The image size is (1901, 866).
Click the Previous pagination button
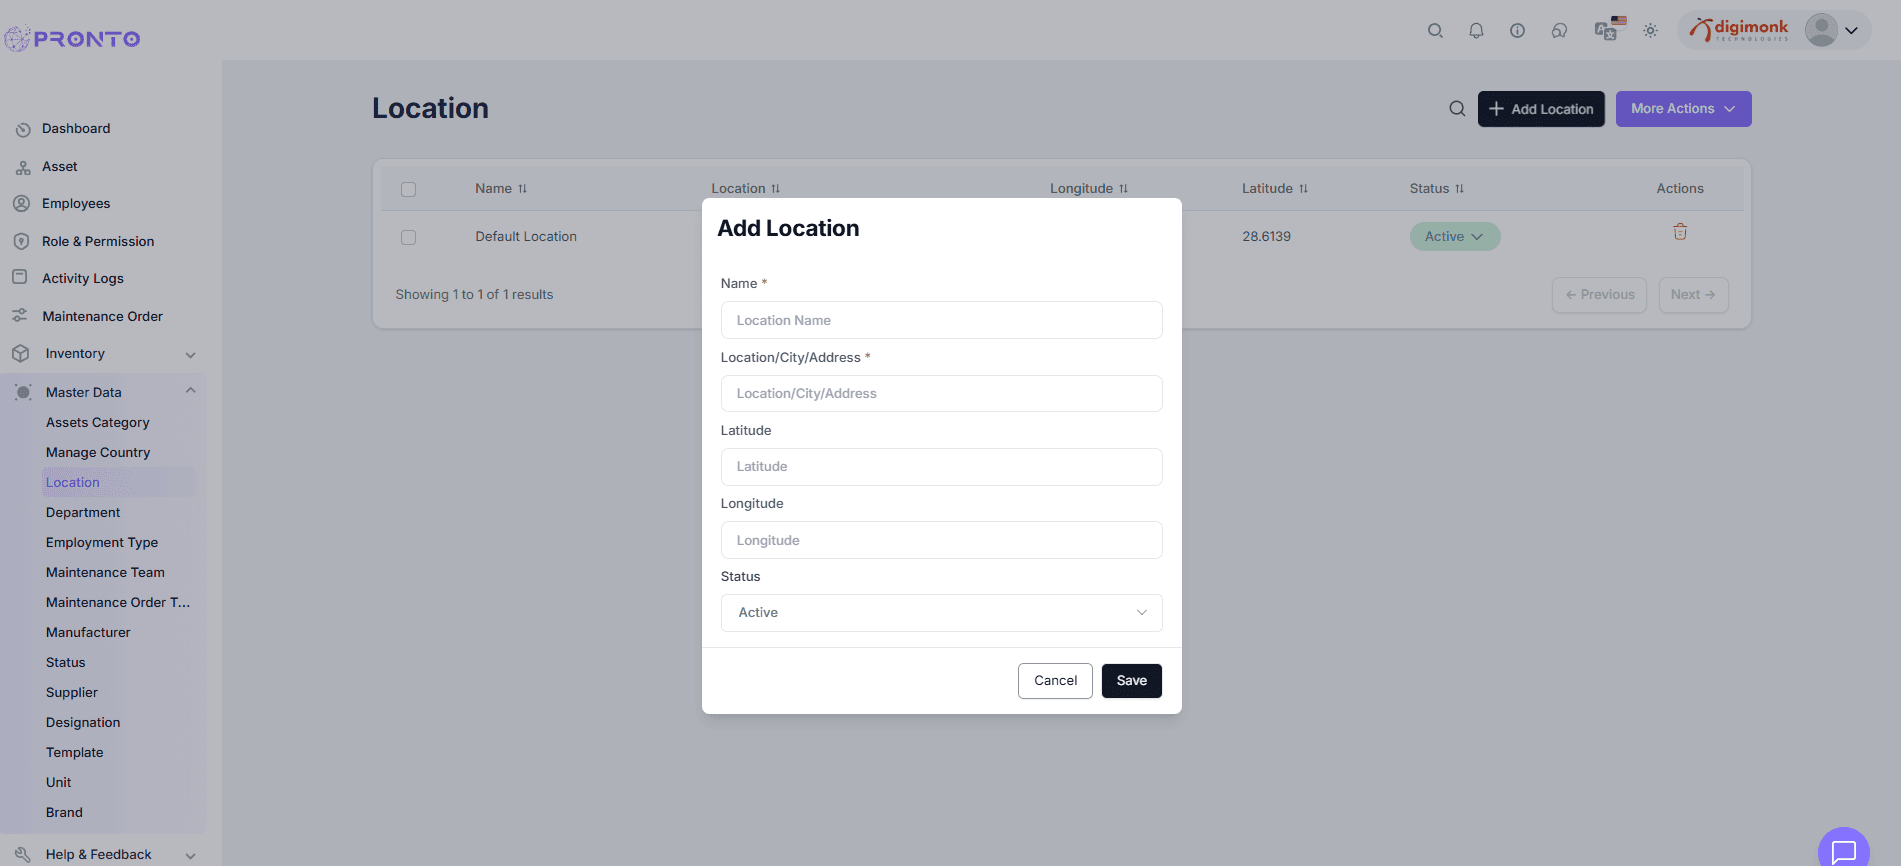point(1599,295)
